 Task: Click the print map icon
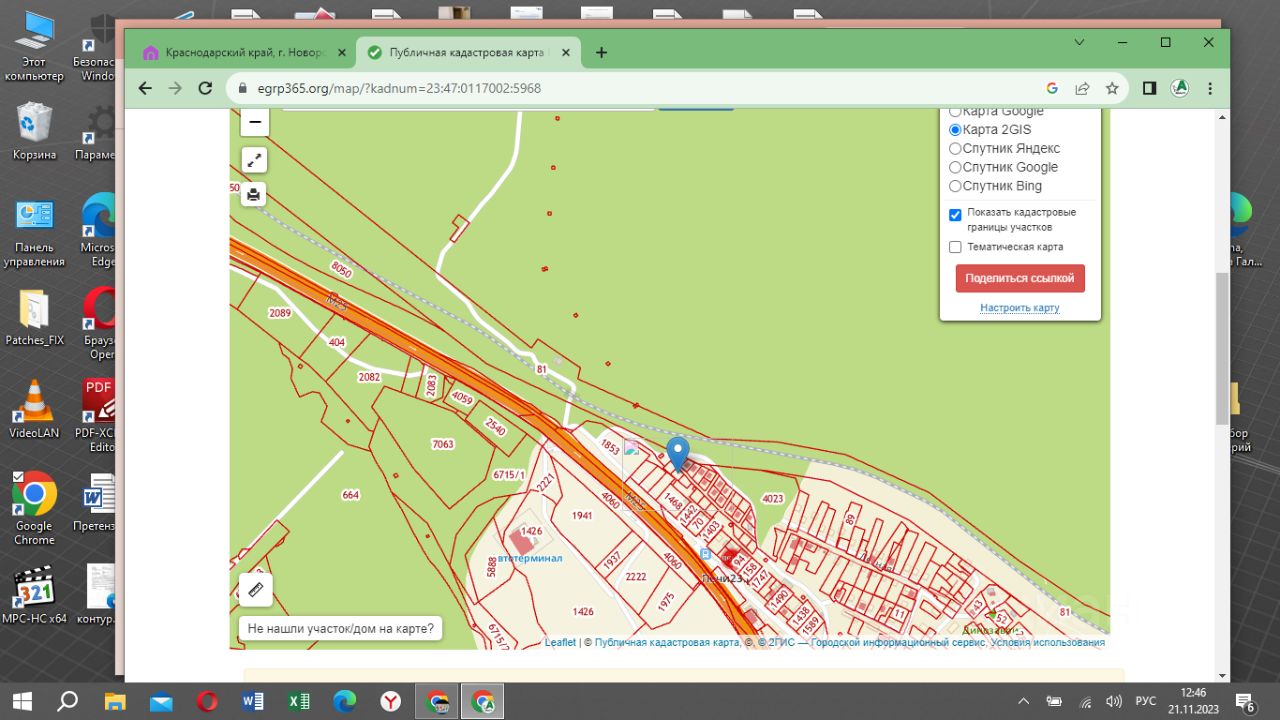tap(254, 195)
